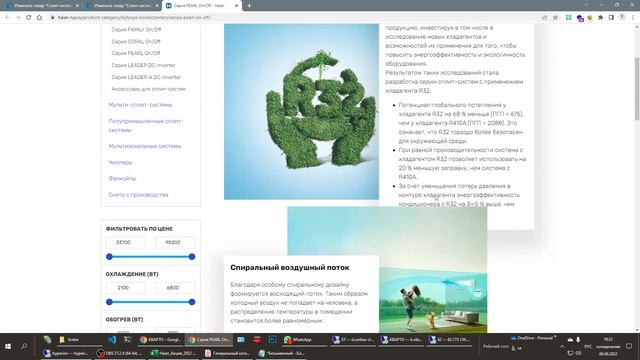
Task: Open browser home page
Action: click(x=39, y=18)
